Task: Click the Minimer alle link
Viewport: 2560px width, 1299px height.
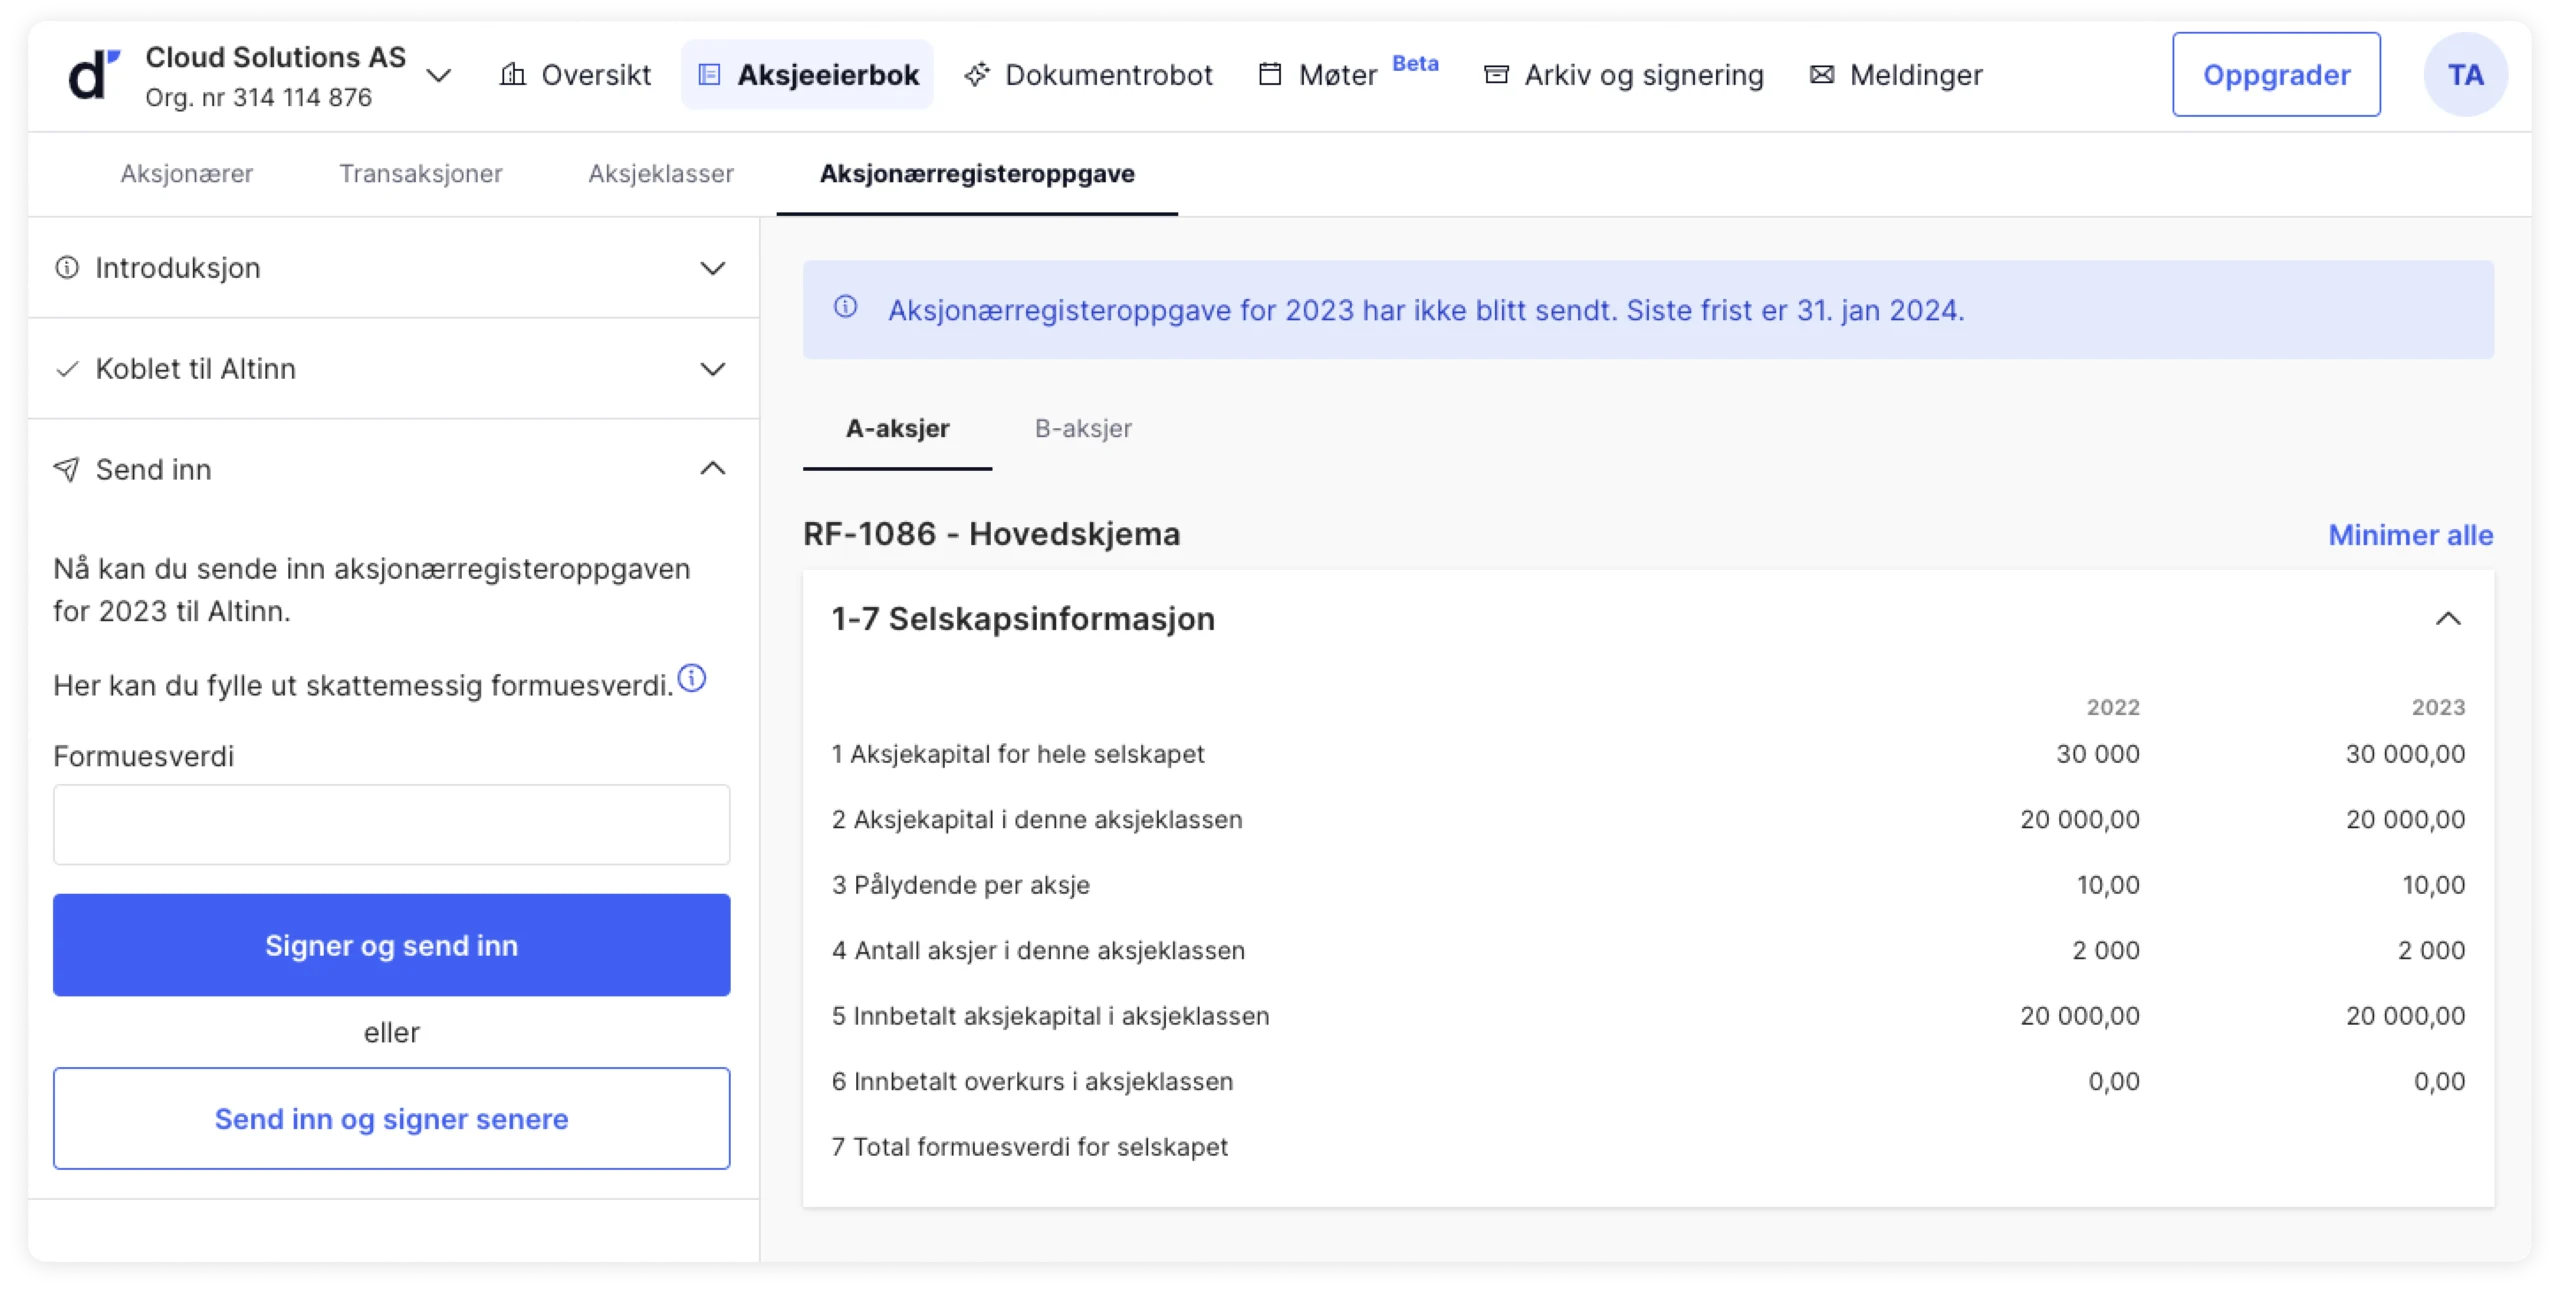Action: (2410, 535)
